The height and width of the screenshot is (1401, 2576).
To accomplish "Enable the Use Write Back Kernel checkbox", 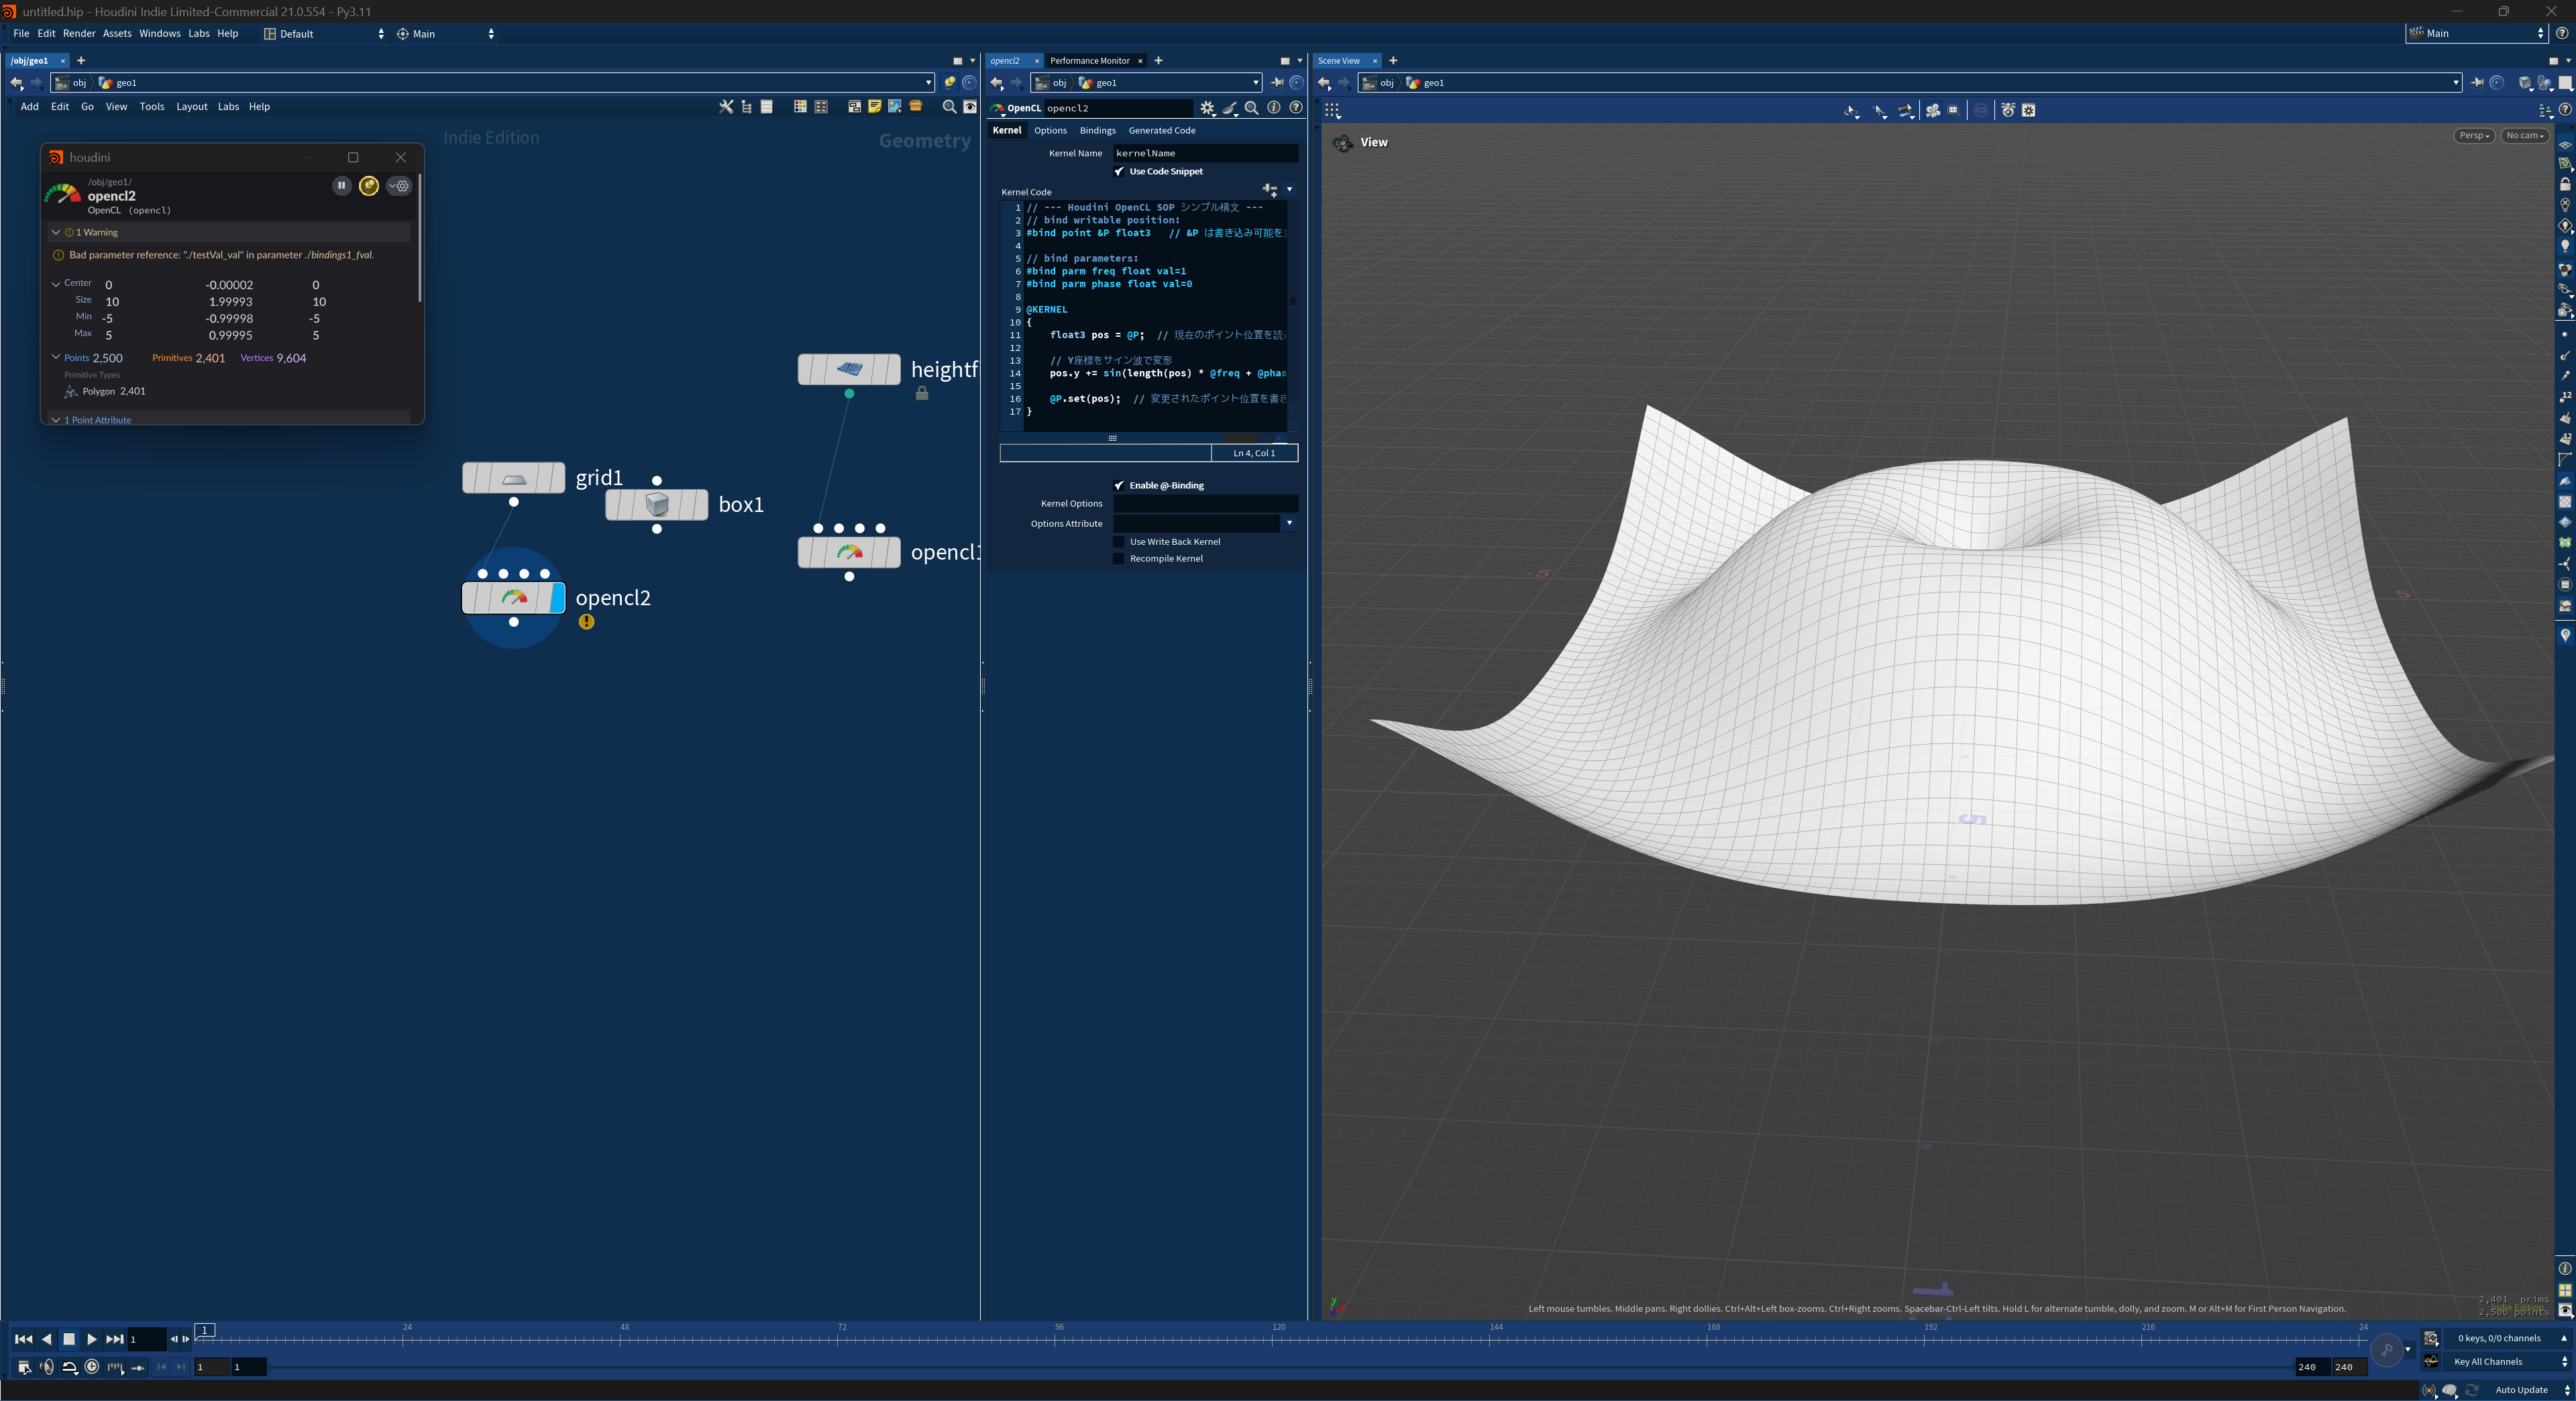I will (1119, 541).
